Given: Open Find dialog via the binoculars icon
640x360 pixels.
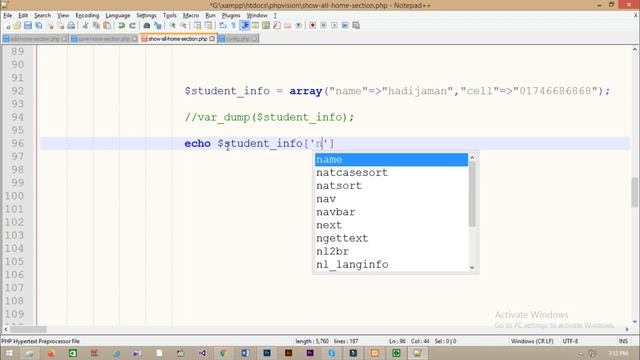Looking at the screenshot, I should coord(147,25).
